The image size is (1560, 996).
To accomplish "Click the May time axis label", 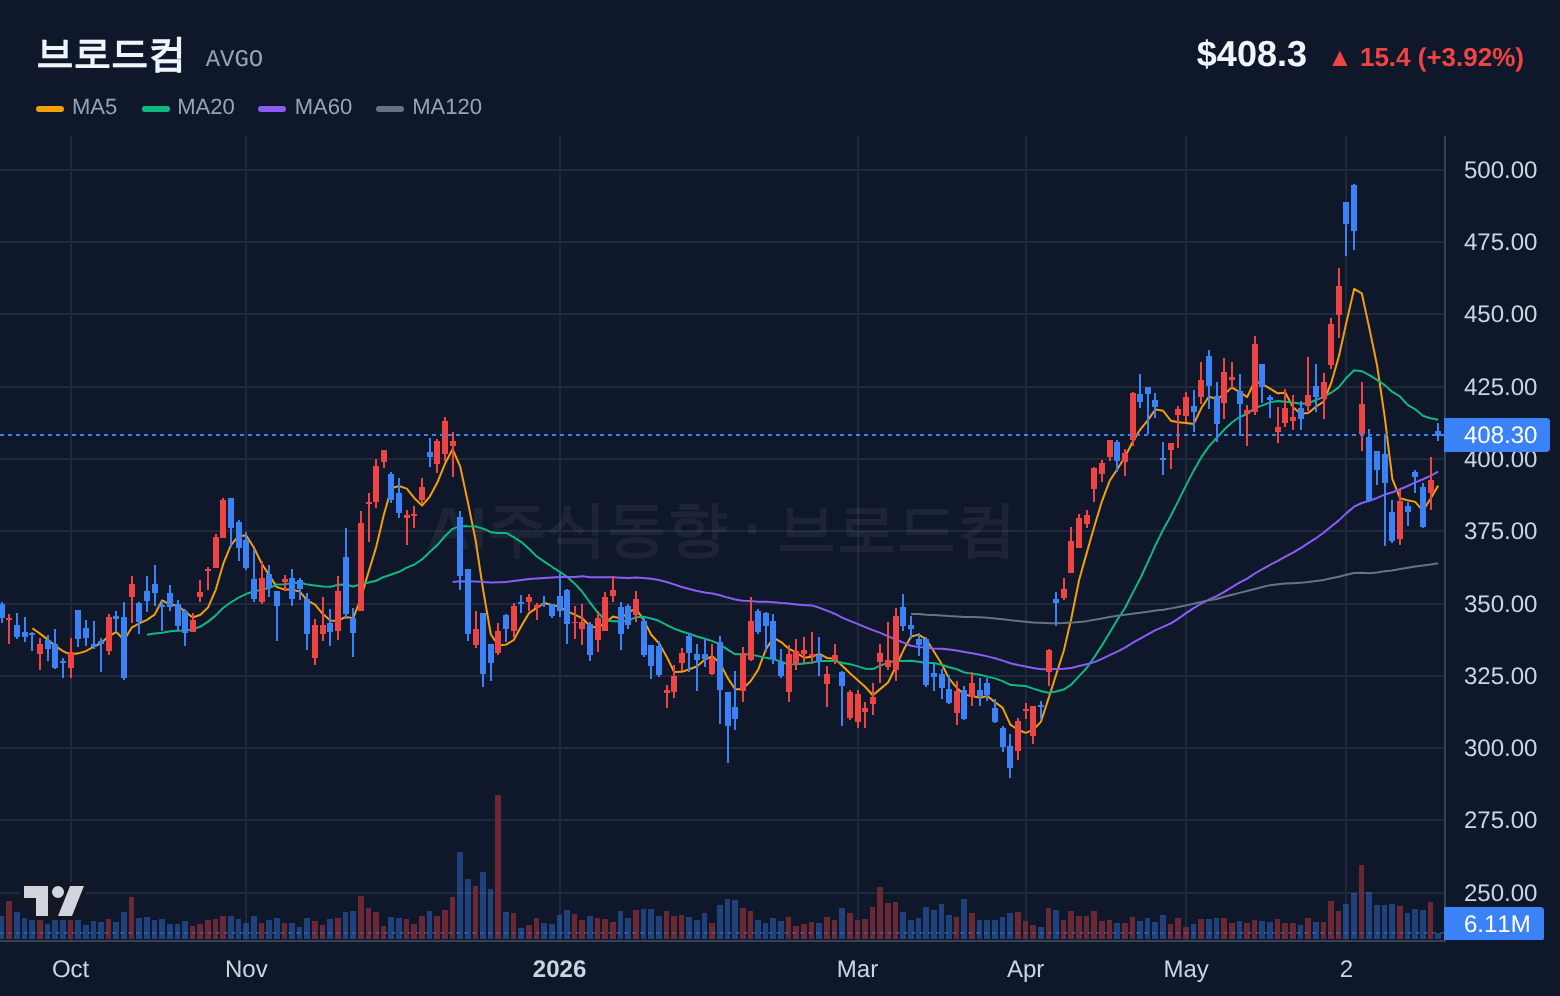I will (x=1186, y=969).
